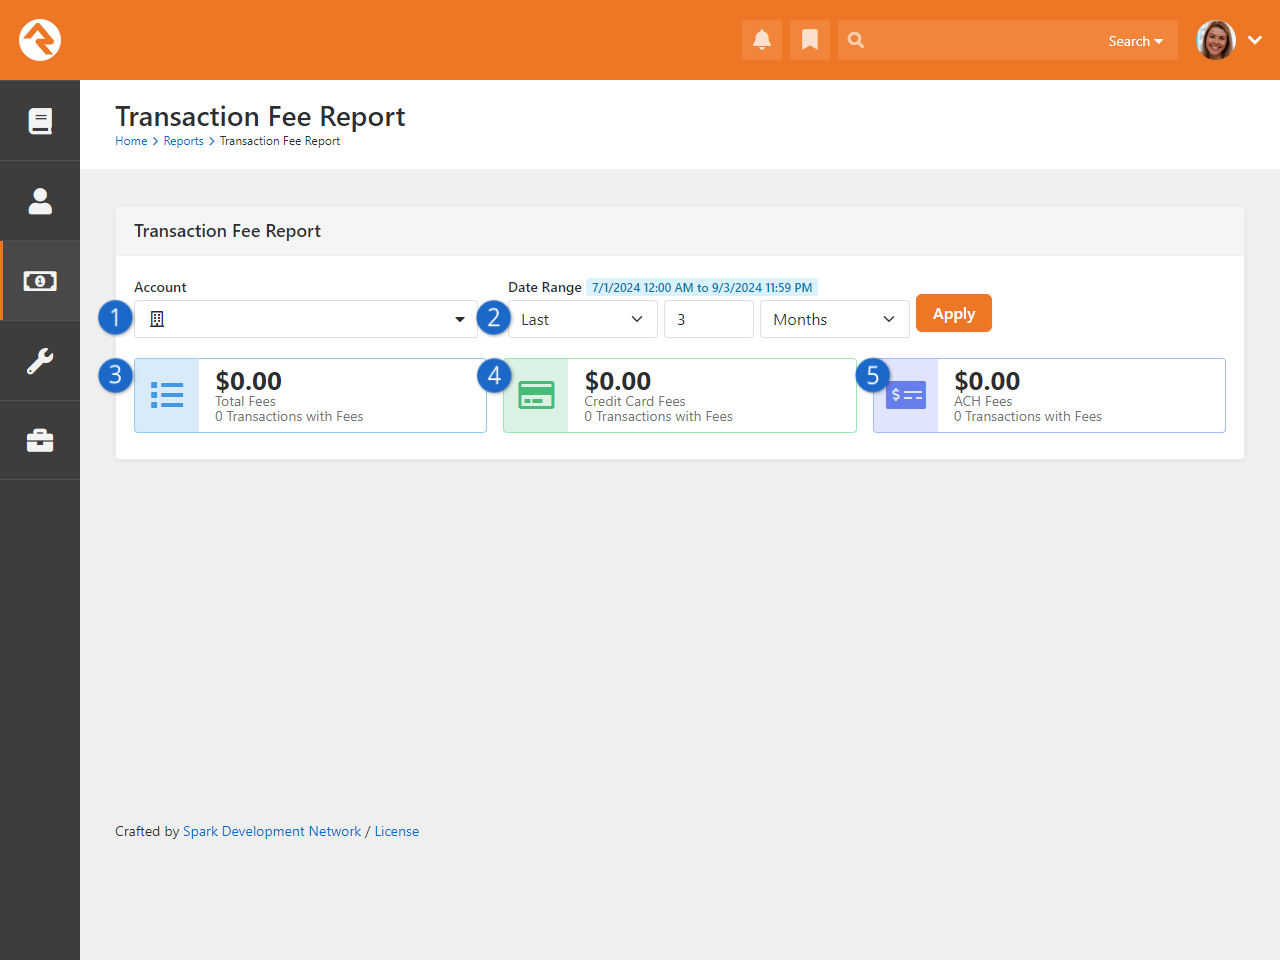Click the account building icon
Image resolution: width=1280 pixels, height=960 pixels.
click(x=157, y=319)
